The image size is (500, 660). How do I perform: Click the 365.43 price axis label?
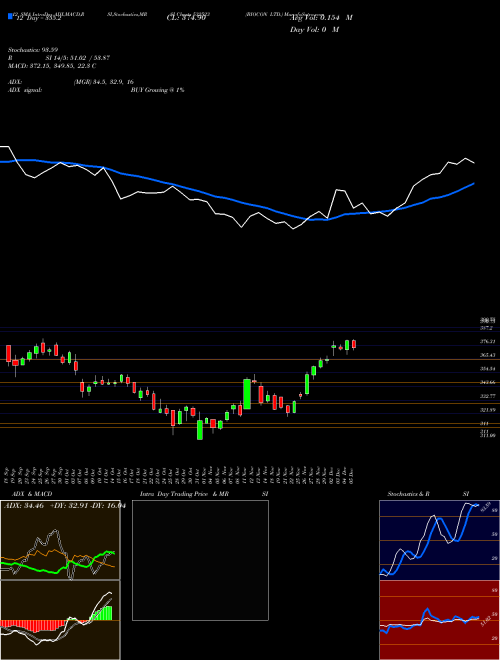[x=487, y=355]
